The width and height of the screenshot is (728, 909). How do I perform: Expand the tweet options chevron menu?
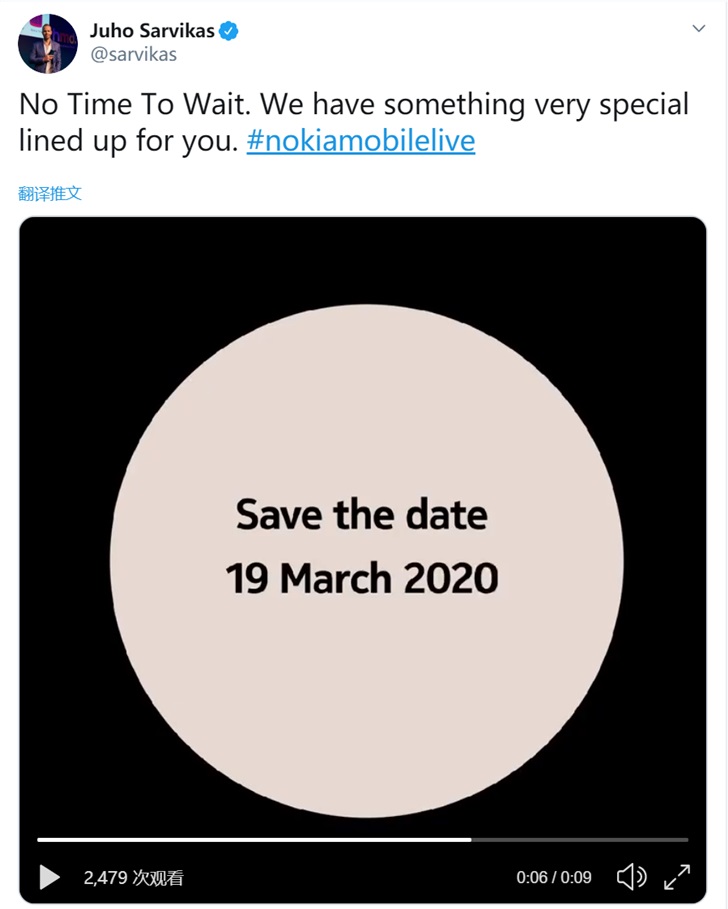point(699,29)
